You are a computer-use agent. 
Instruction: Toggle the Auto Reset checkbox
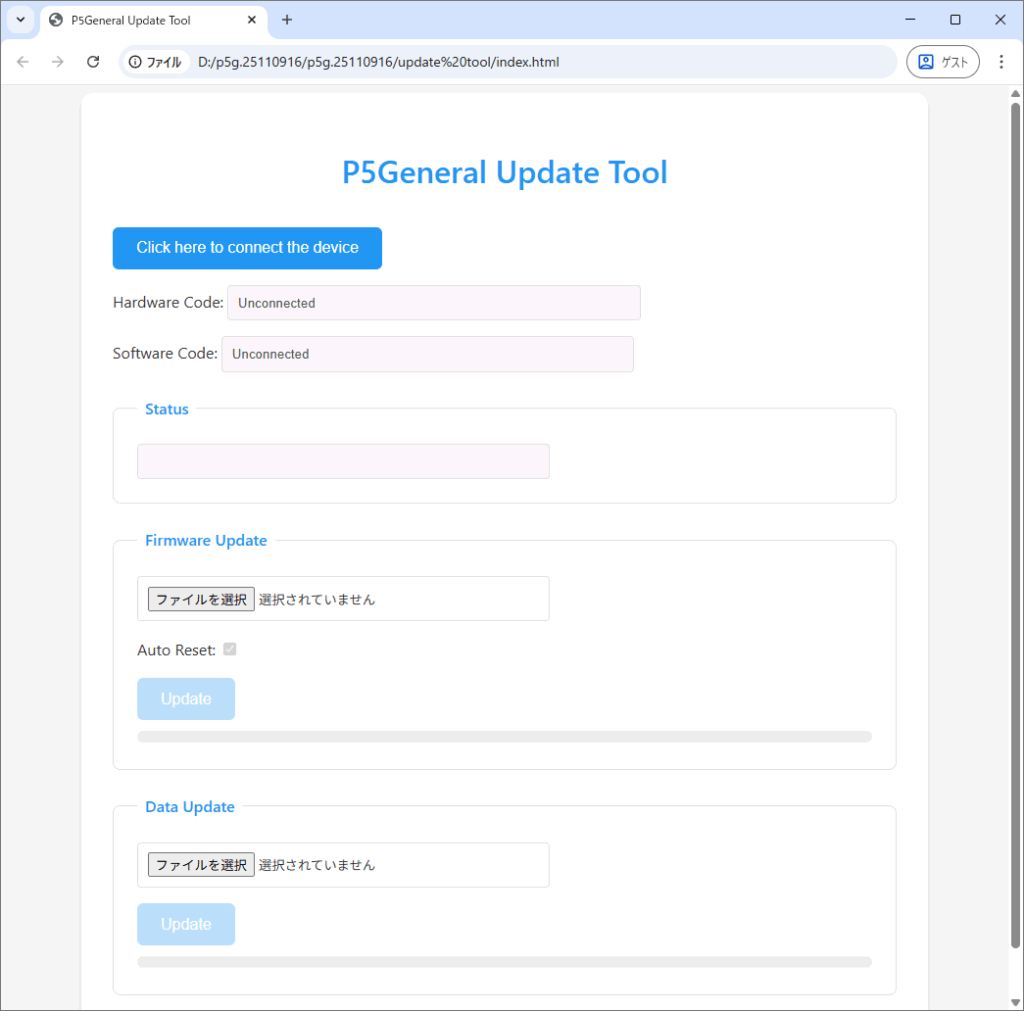[x=230, y=650]
